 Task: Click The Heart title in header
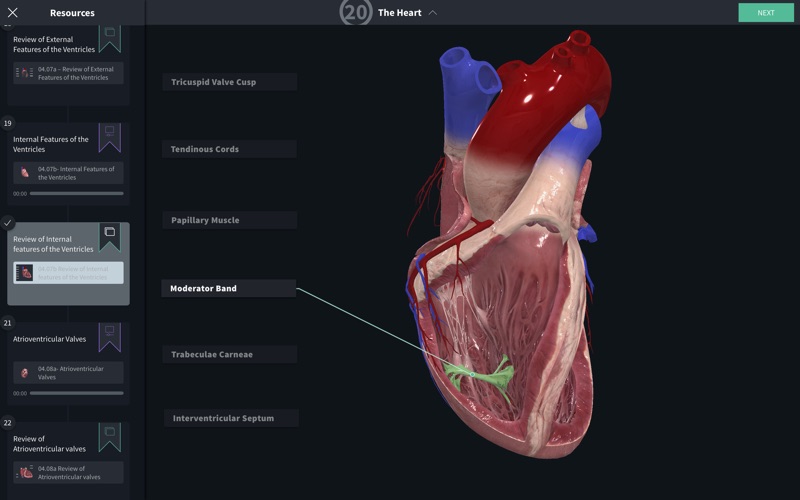(x=399, y=13)
